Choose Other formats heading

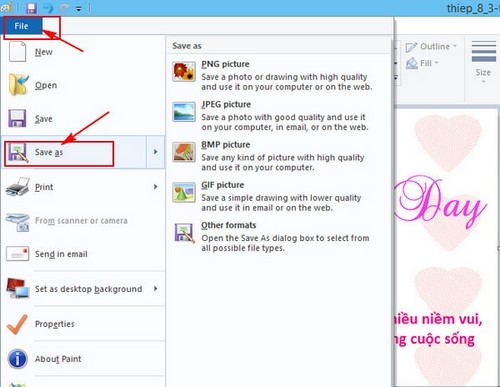click(229, 225)
